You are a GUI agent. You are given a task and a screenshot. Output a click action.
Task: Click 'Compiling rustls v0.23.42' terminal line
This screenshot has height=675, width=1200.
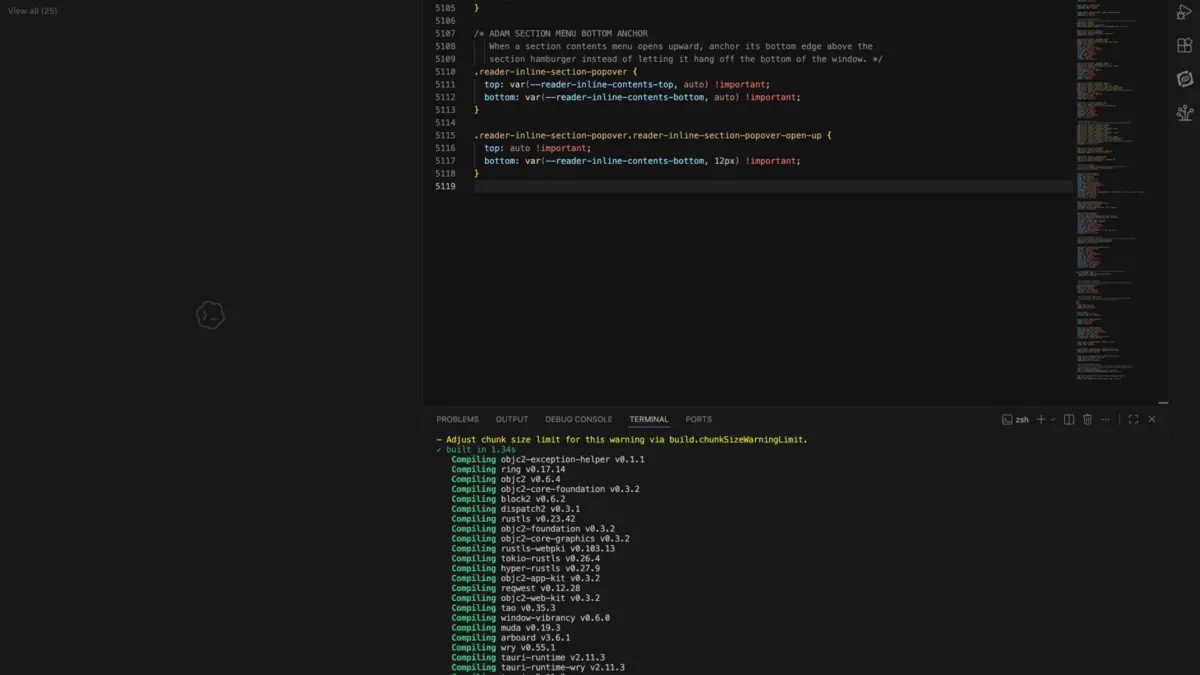(x=513, y=519)
